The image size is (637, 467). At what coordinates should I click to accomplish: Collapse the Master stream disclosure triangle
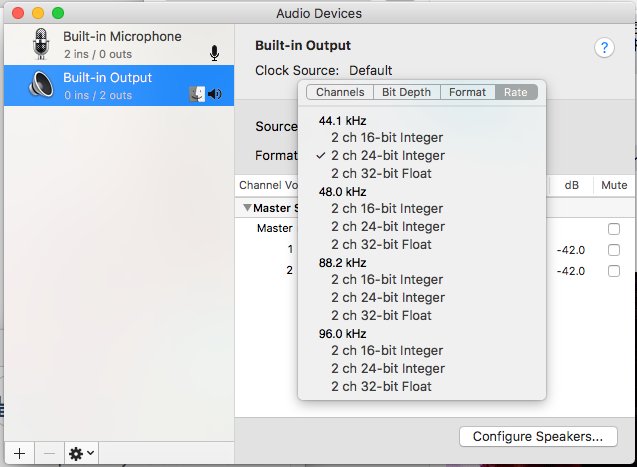point(247,208)
